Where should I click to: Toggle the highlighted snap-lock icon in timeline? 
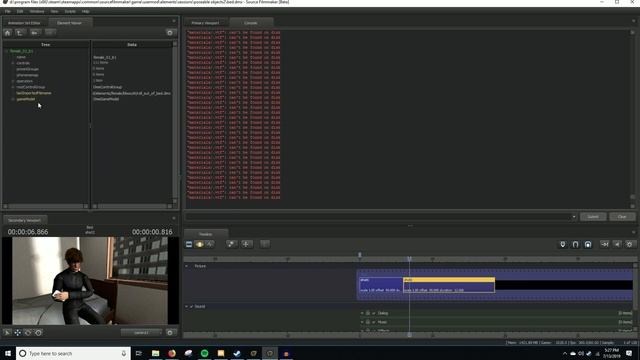[588, 244]
